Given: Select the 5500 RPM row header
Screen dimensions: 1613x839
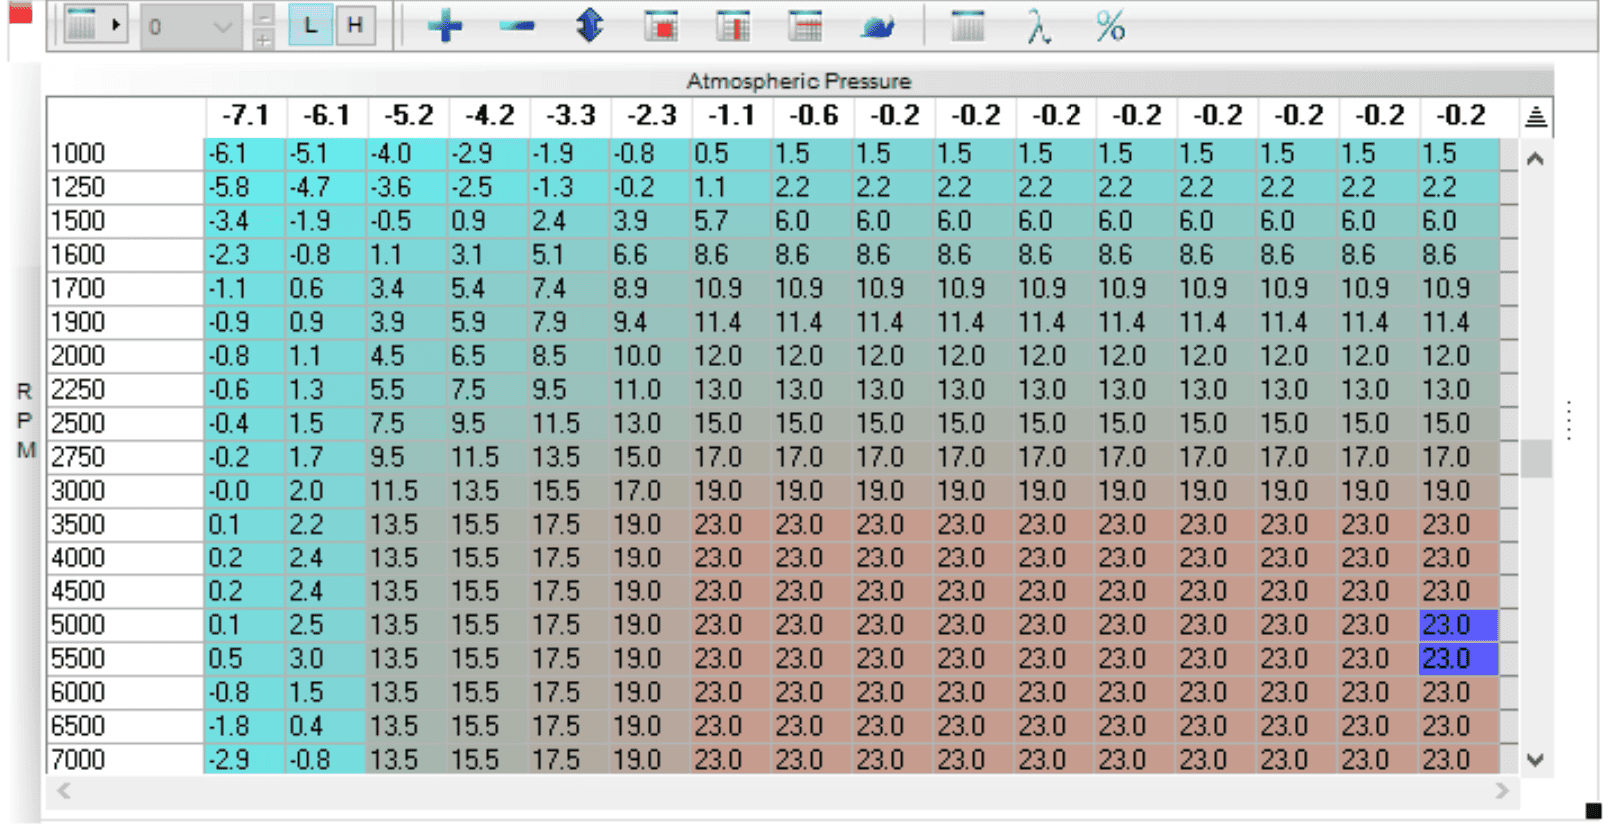Looking at the screenshot, I should 126,659.
